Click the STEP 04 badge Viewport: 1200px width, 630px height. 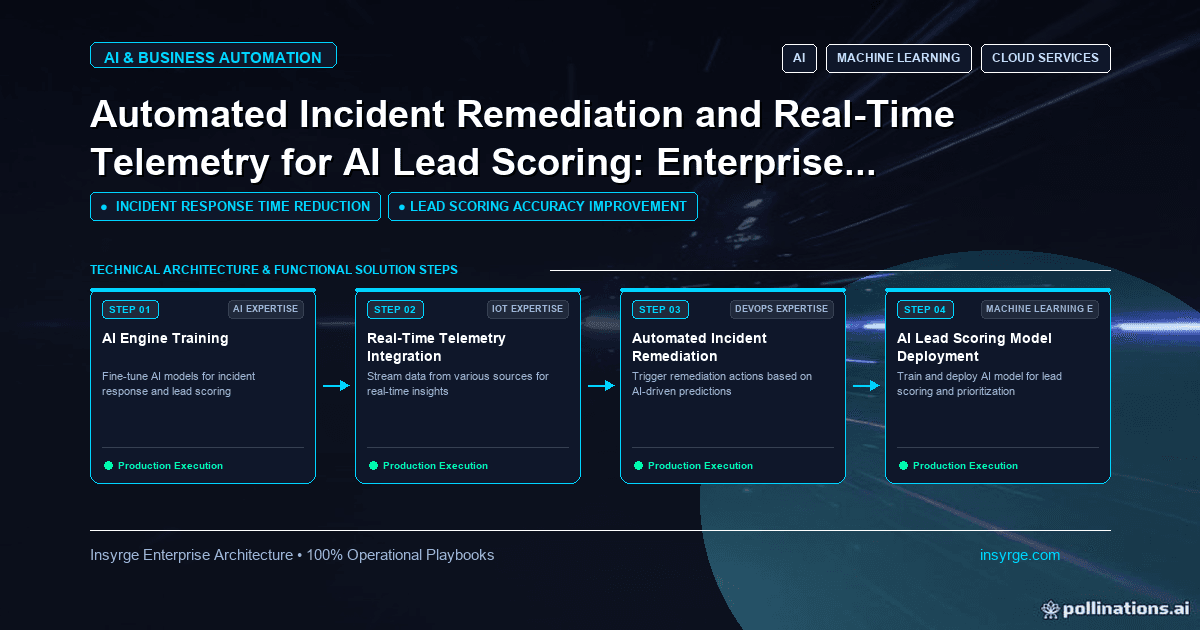[925, 309]
